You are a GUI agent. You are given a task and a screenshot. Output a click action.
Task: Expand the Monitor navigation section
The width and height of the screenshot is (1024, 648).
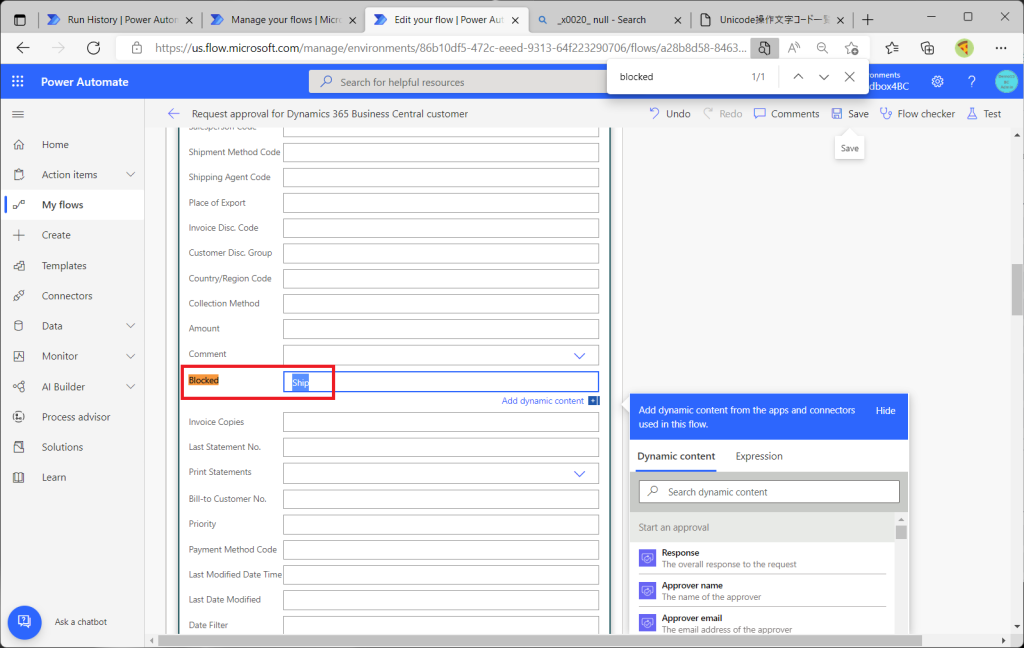tap(131, 356)
